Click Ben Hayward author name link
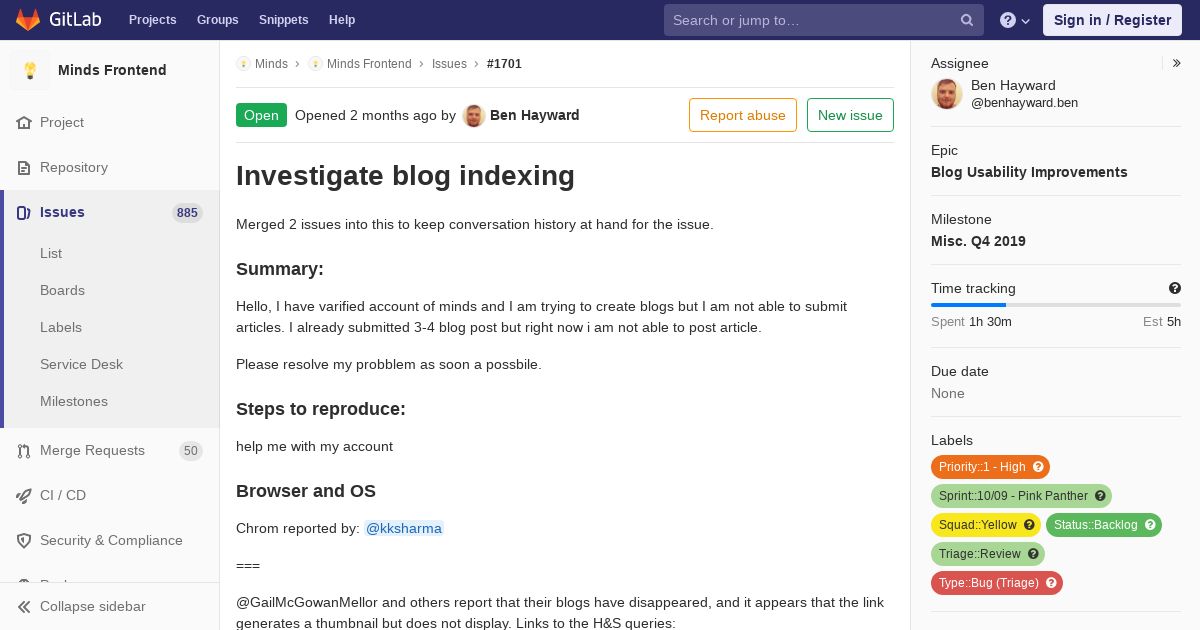The height and width of the screenshot is (630, 1200). (535, 115)
